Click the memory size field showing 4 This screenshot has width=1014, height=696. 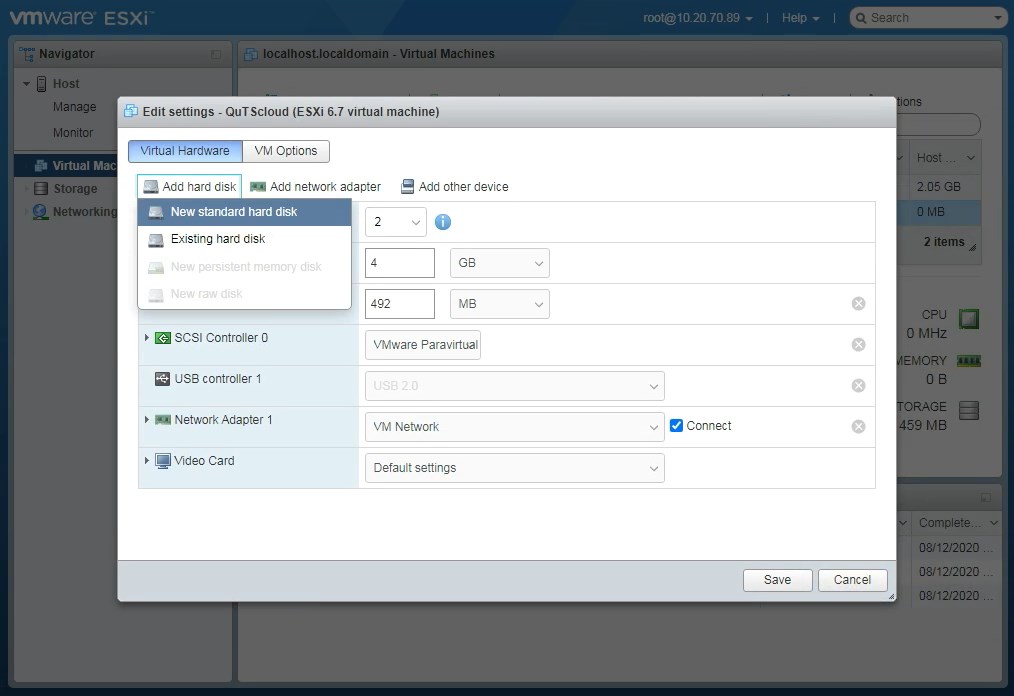[x=400, y=263]
